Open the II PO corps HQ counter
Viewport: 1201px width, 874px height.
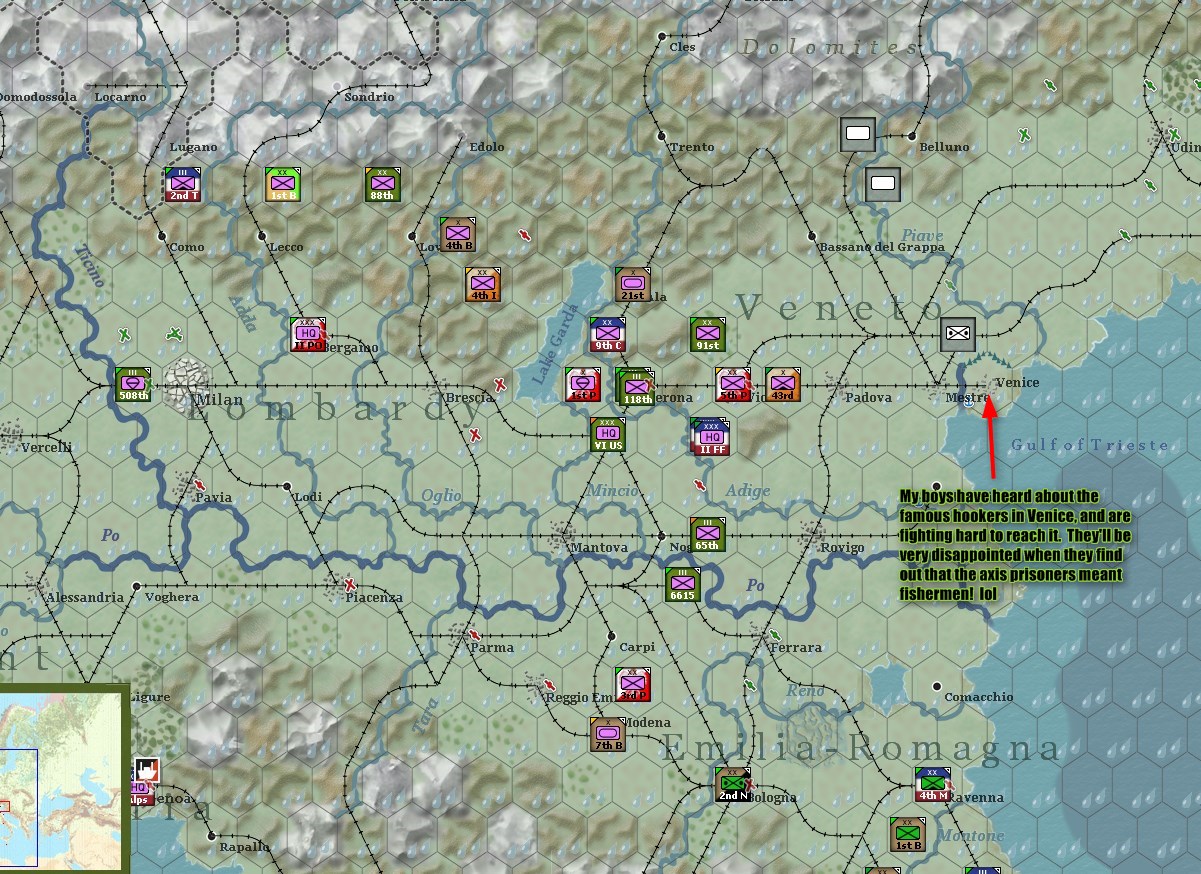click(308, 335)
